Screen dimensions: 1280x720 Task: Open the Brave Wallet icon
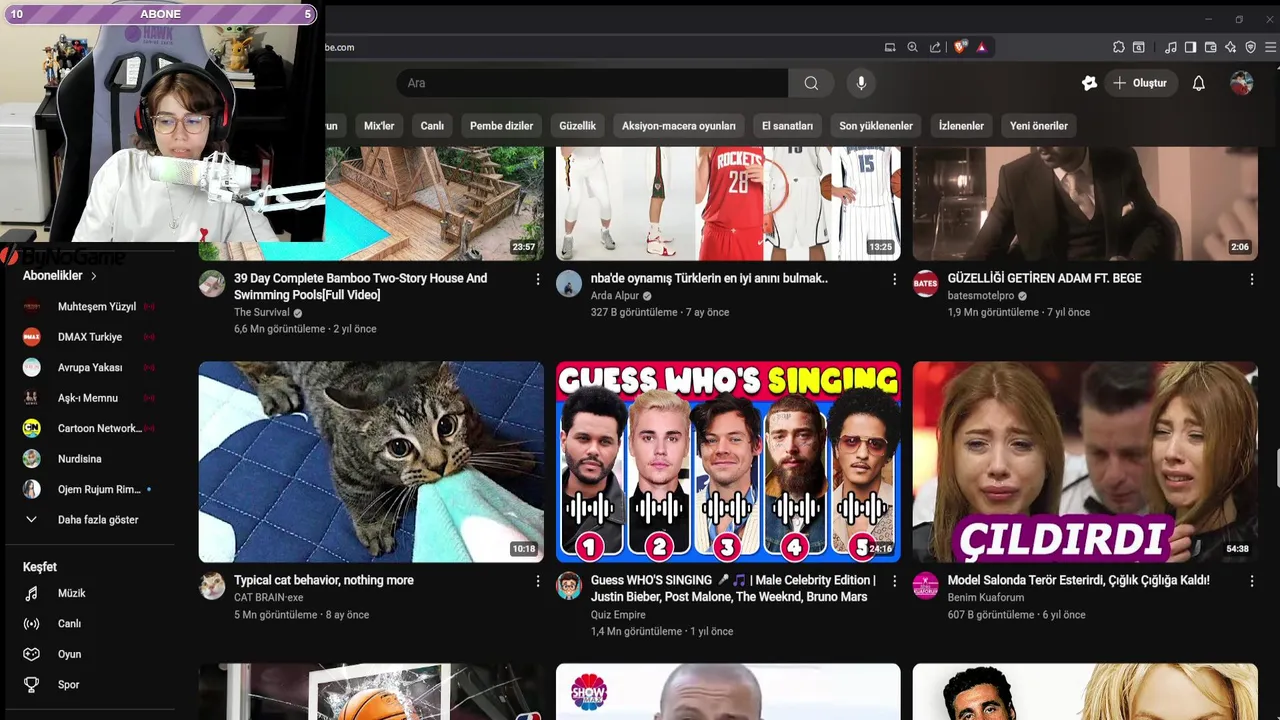pyautogui.click(x=1210, y=47)
